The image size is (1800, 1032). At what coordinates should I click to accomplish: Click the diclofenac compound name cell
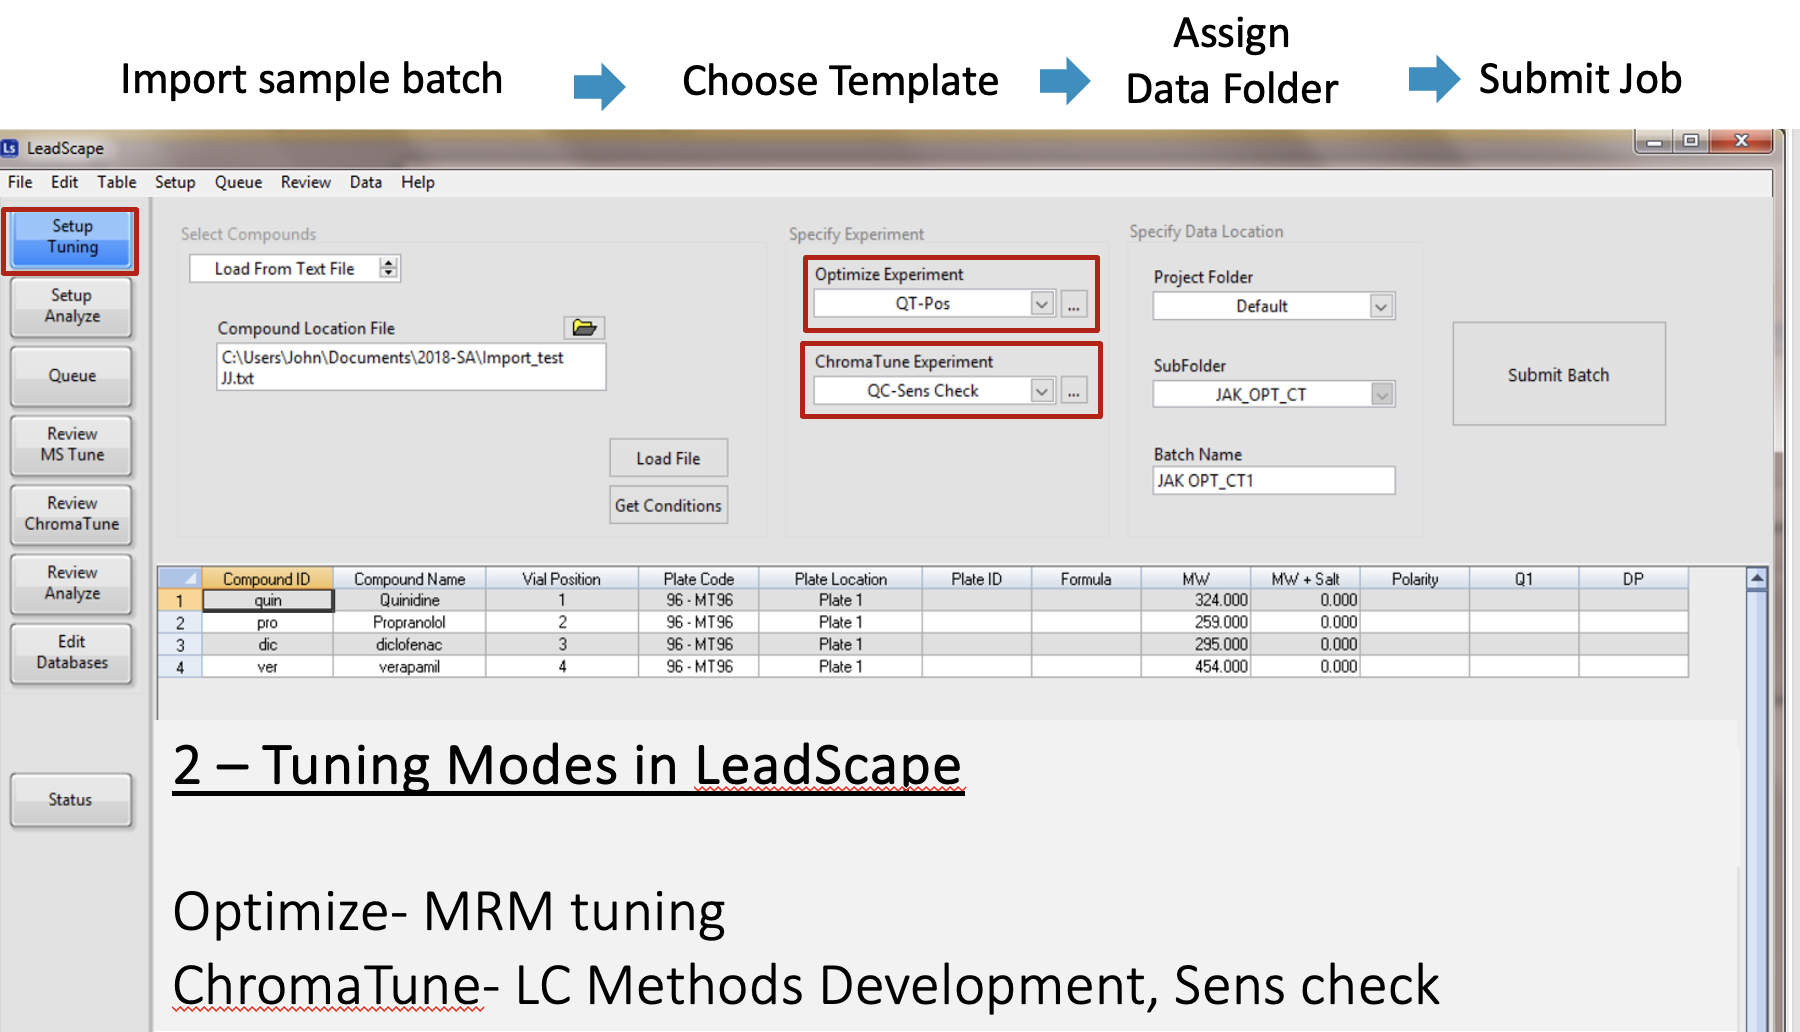[x=409, y=644]
